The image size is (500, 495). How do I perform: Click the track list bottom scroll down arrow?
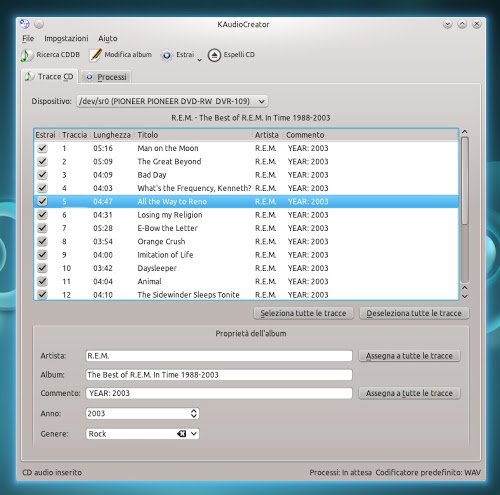(x=465, y=296)
